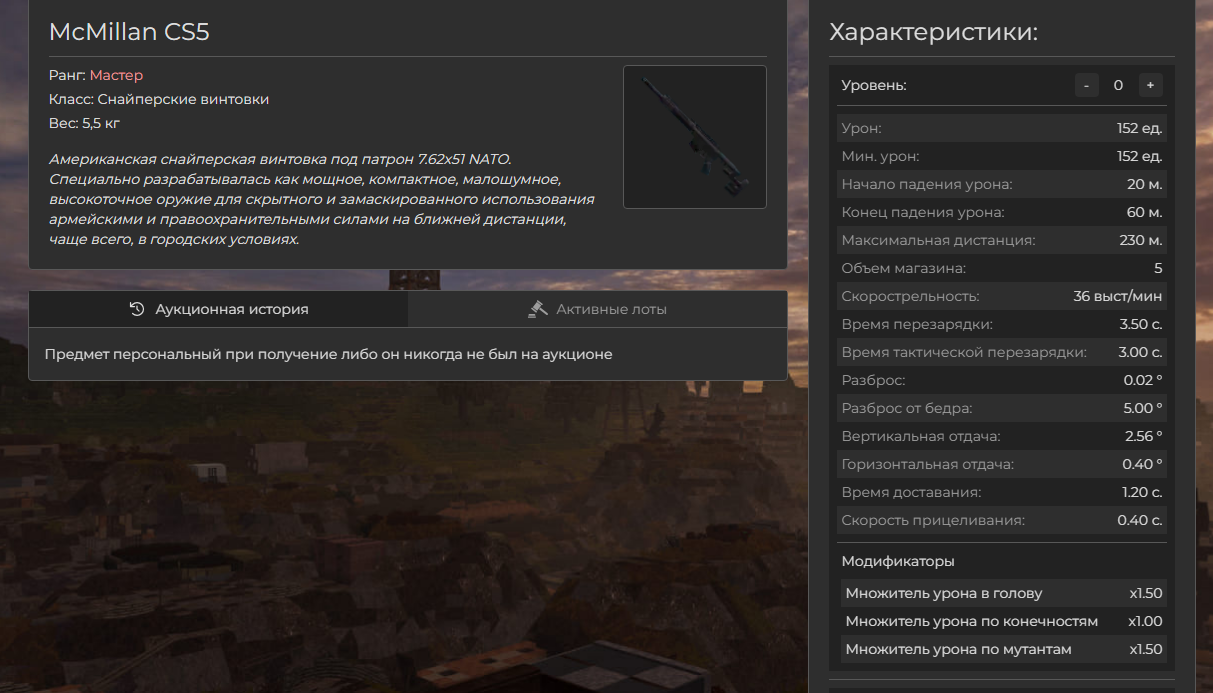The image size is (1213, 693).
Task: Click the McMillan CS5 title
Action: click(129, 32)
